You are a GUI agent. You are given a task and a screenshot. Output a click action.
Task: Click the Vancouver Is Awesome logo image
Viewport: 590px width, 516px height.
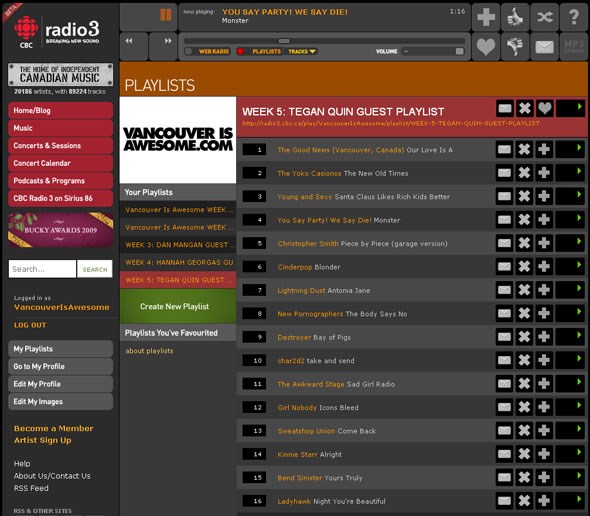pos(178,140)
